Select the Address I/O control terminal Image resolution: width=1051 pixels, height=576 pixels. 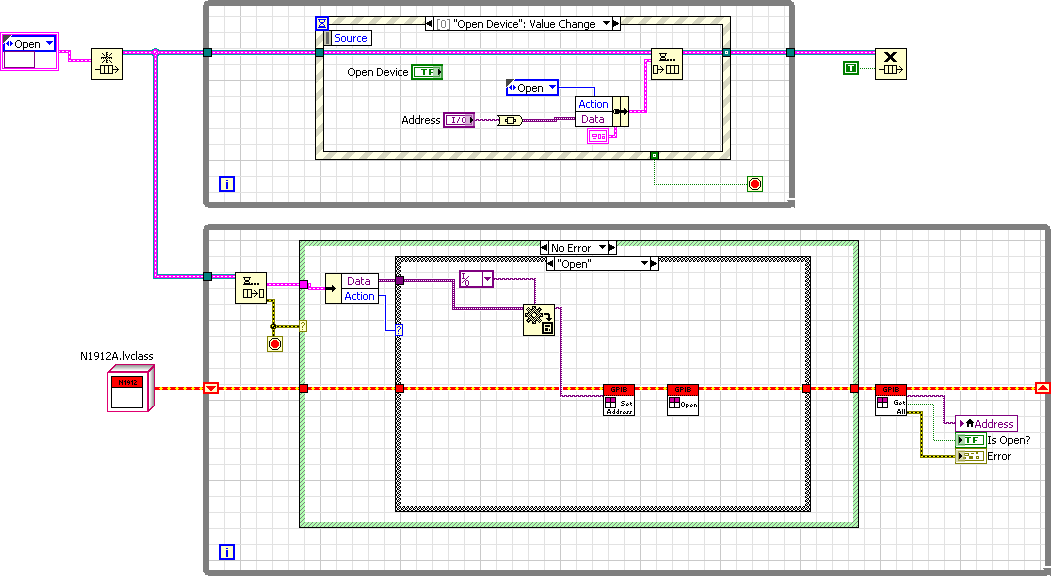click(459, 120)
